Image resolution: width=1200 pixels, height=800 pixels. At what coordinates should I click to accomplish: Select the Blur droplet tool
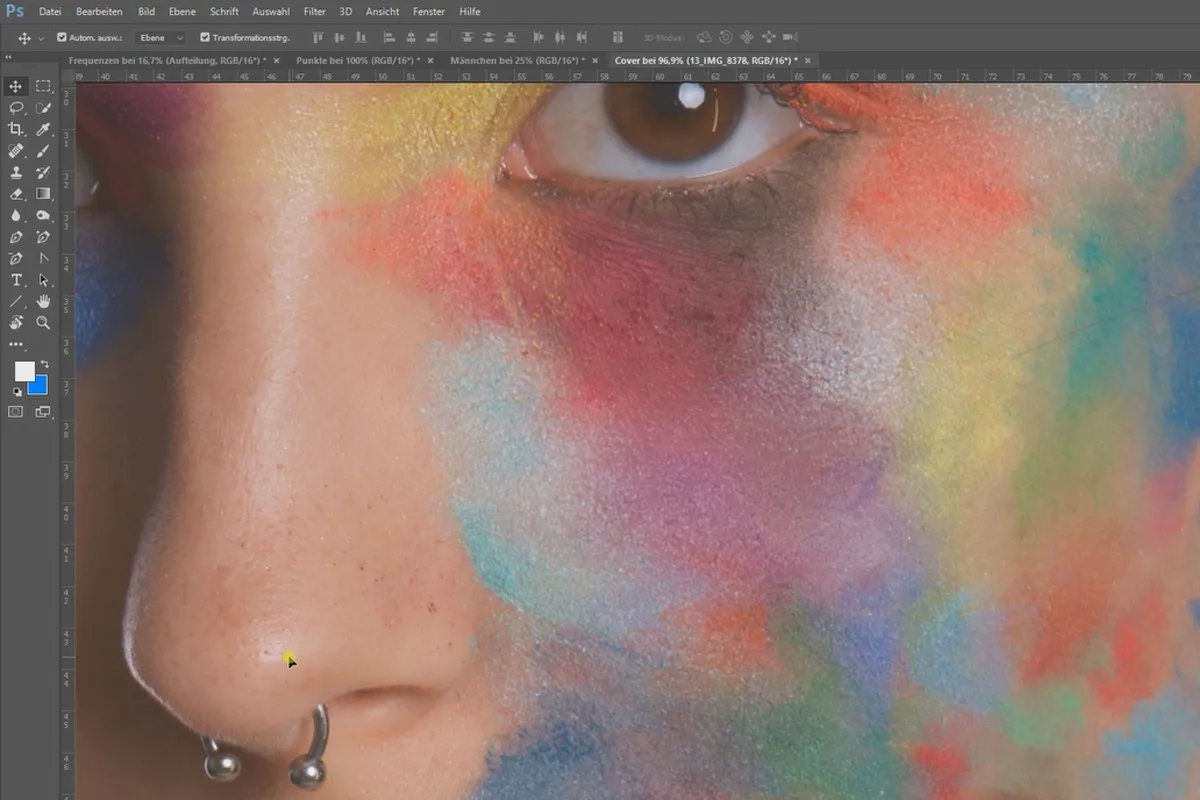point(16,215)
